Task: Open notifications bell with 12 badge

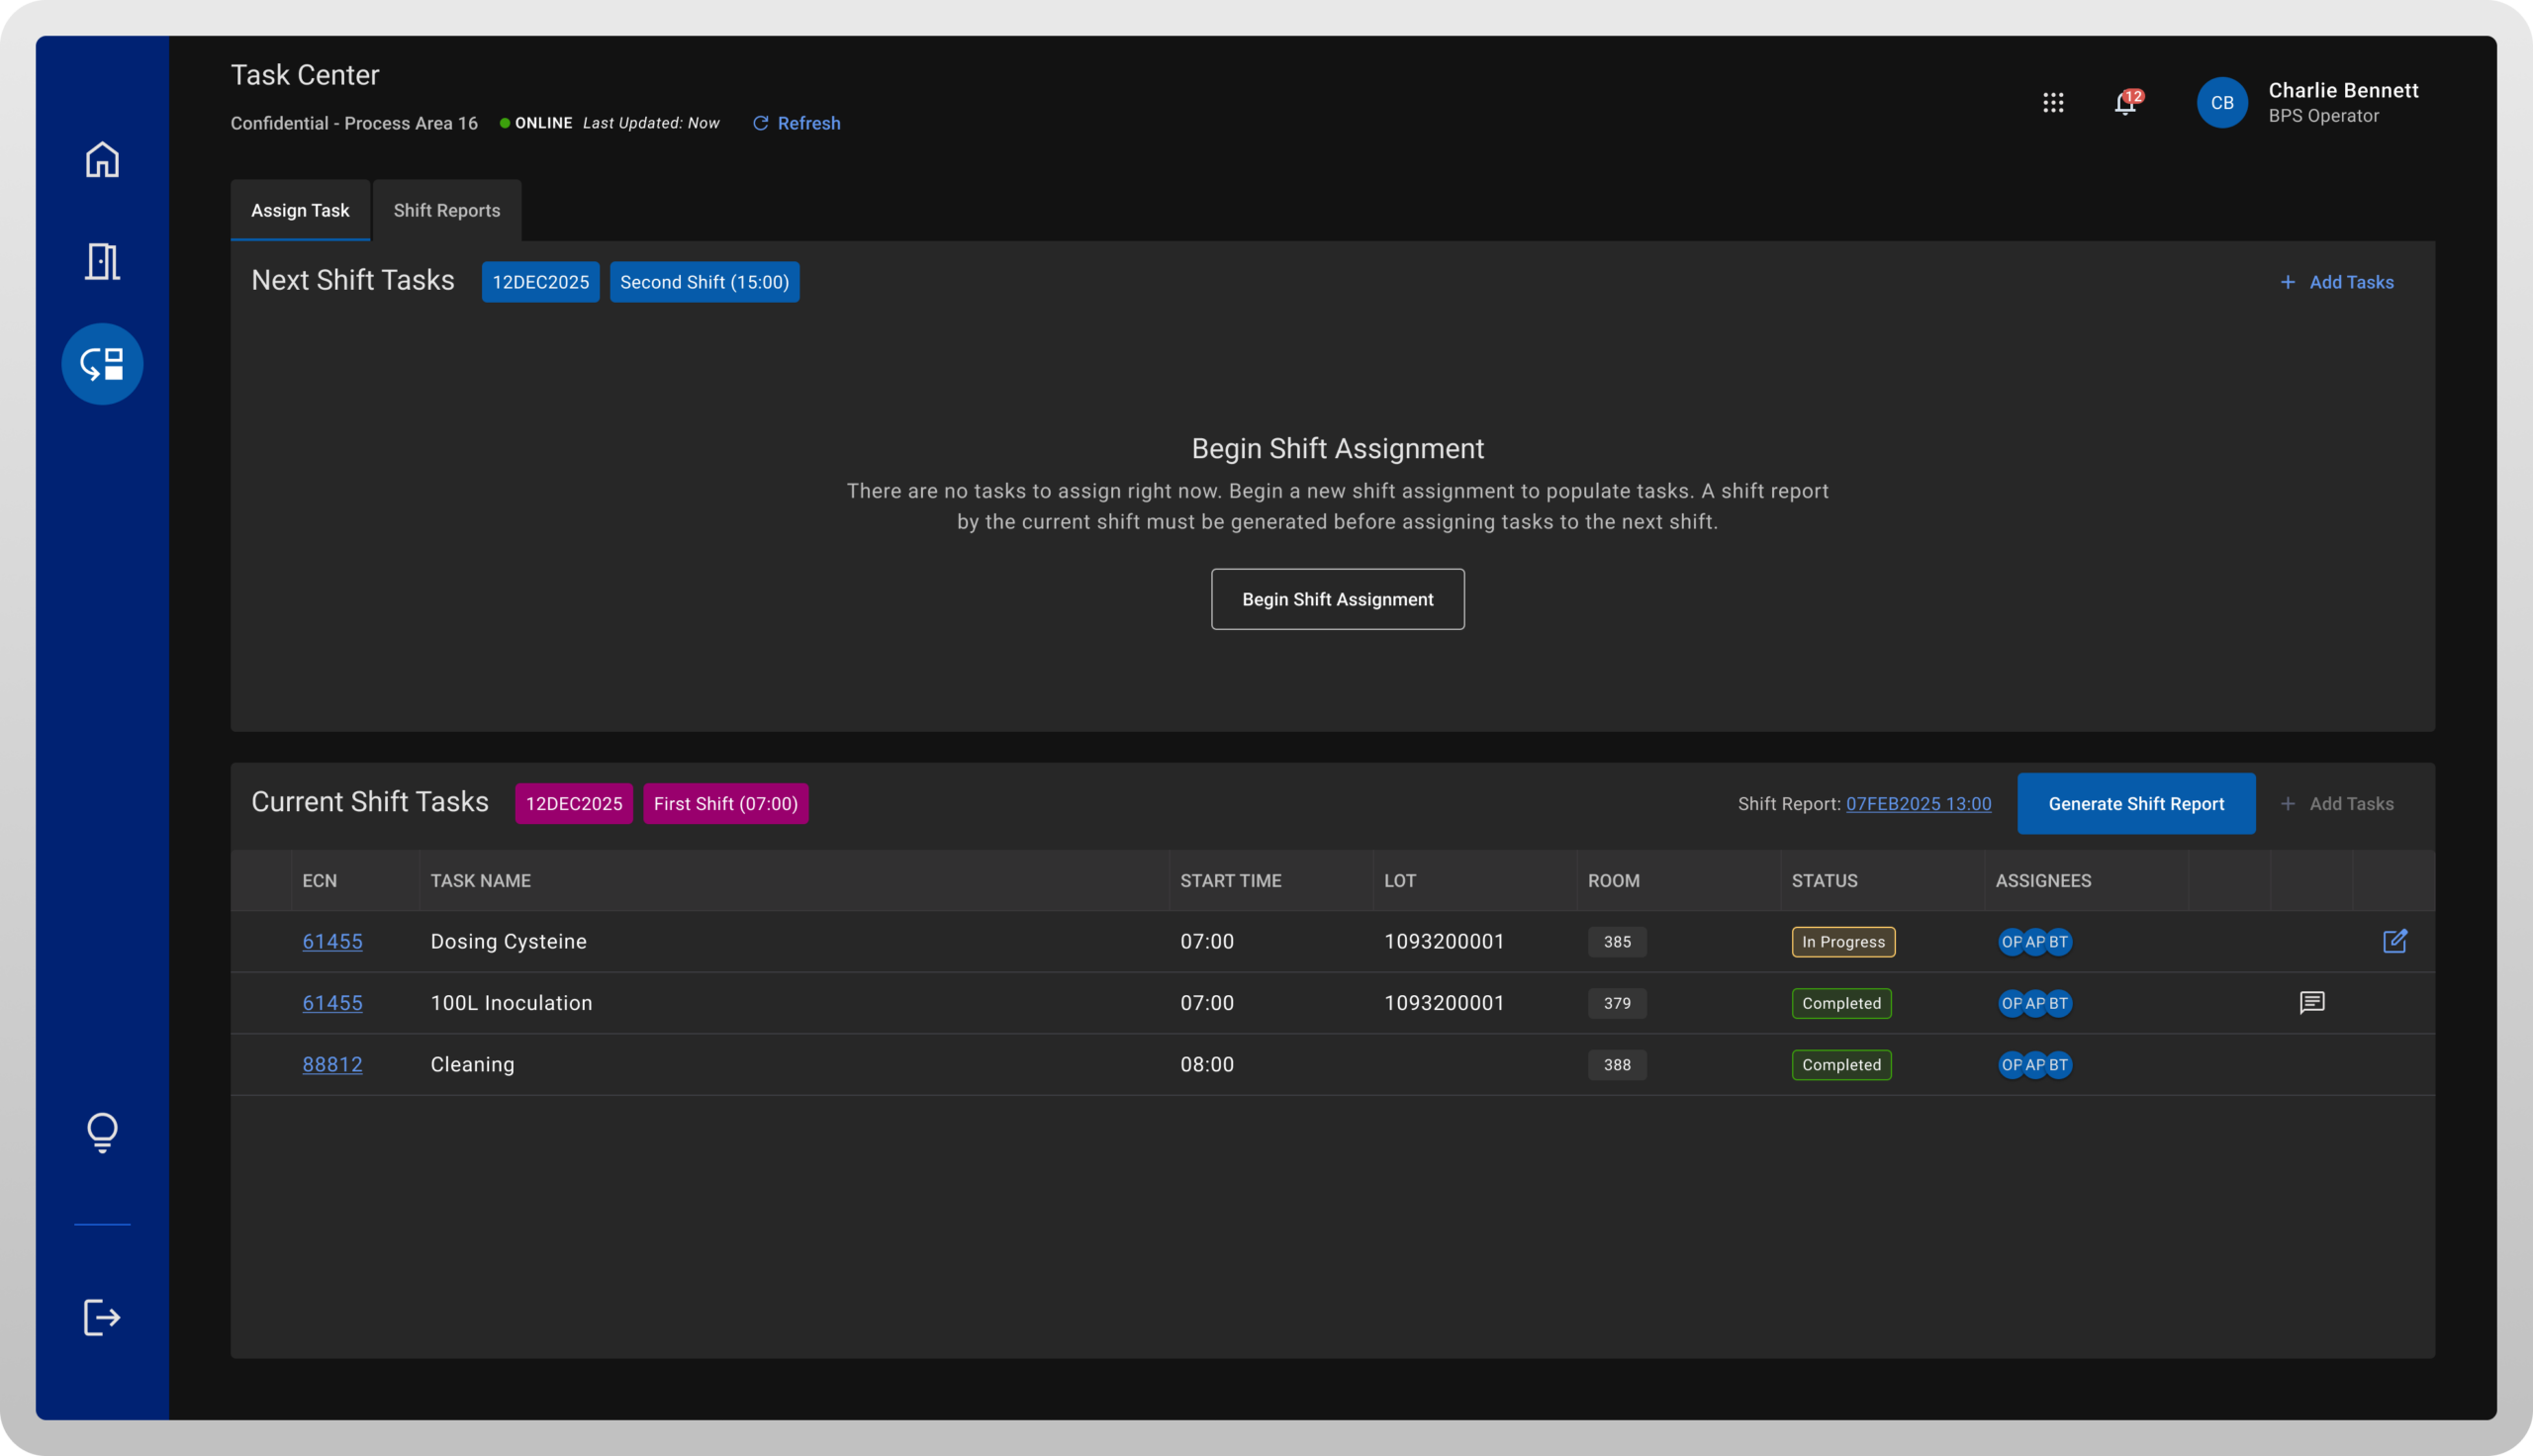Action: tap(2125, 103)
